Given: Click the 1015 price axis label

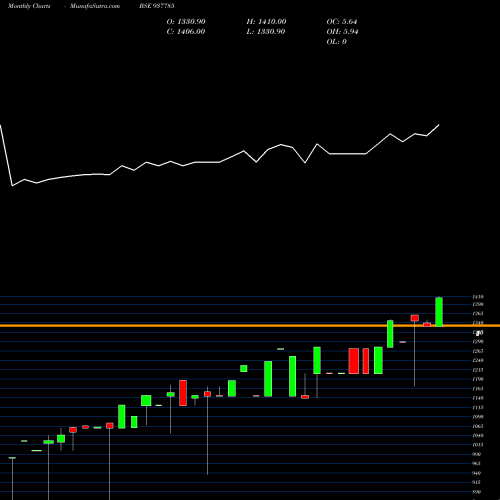Looking at the screenshot, I should coord(478,445).
